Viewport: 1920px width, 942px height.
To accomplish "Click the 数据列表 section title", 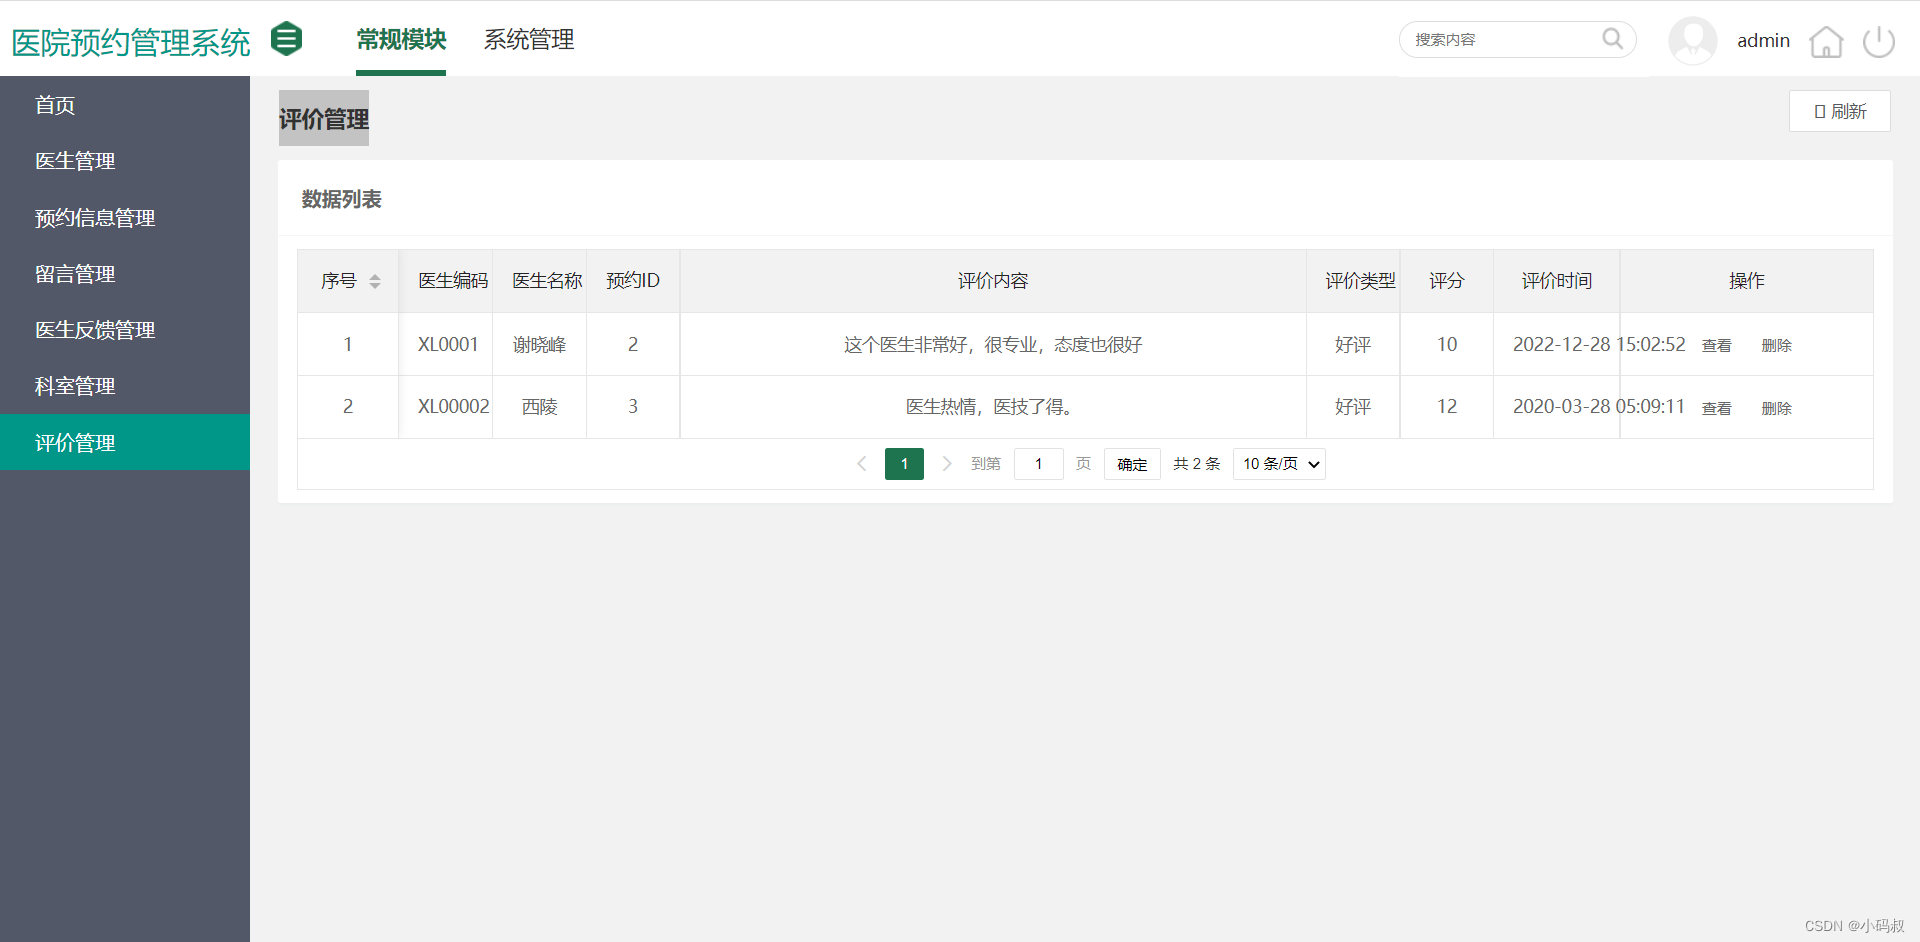I will click(342, 199).
